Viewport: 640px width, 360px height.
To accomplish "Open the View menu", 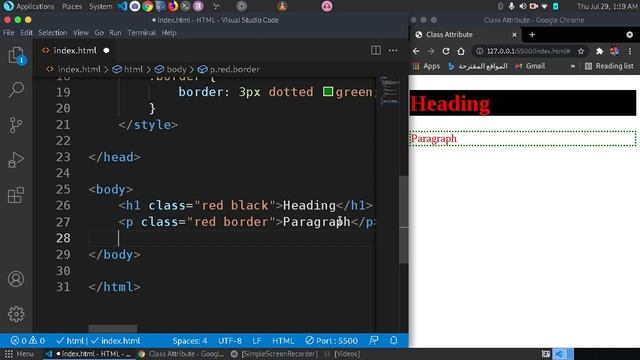I will tap(81, 33).
